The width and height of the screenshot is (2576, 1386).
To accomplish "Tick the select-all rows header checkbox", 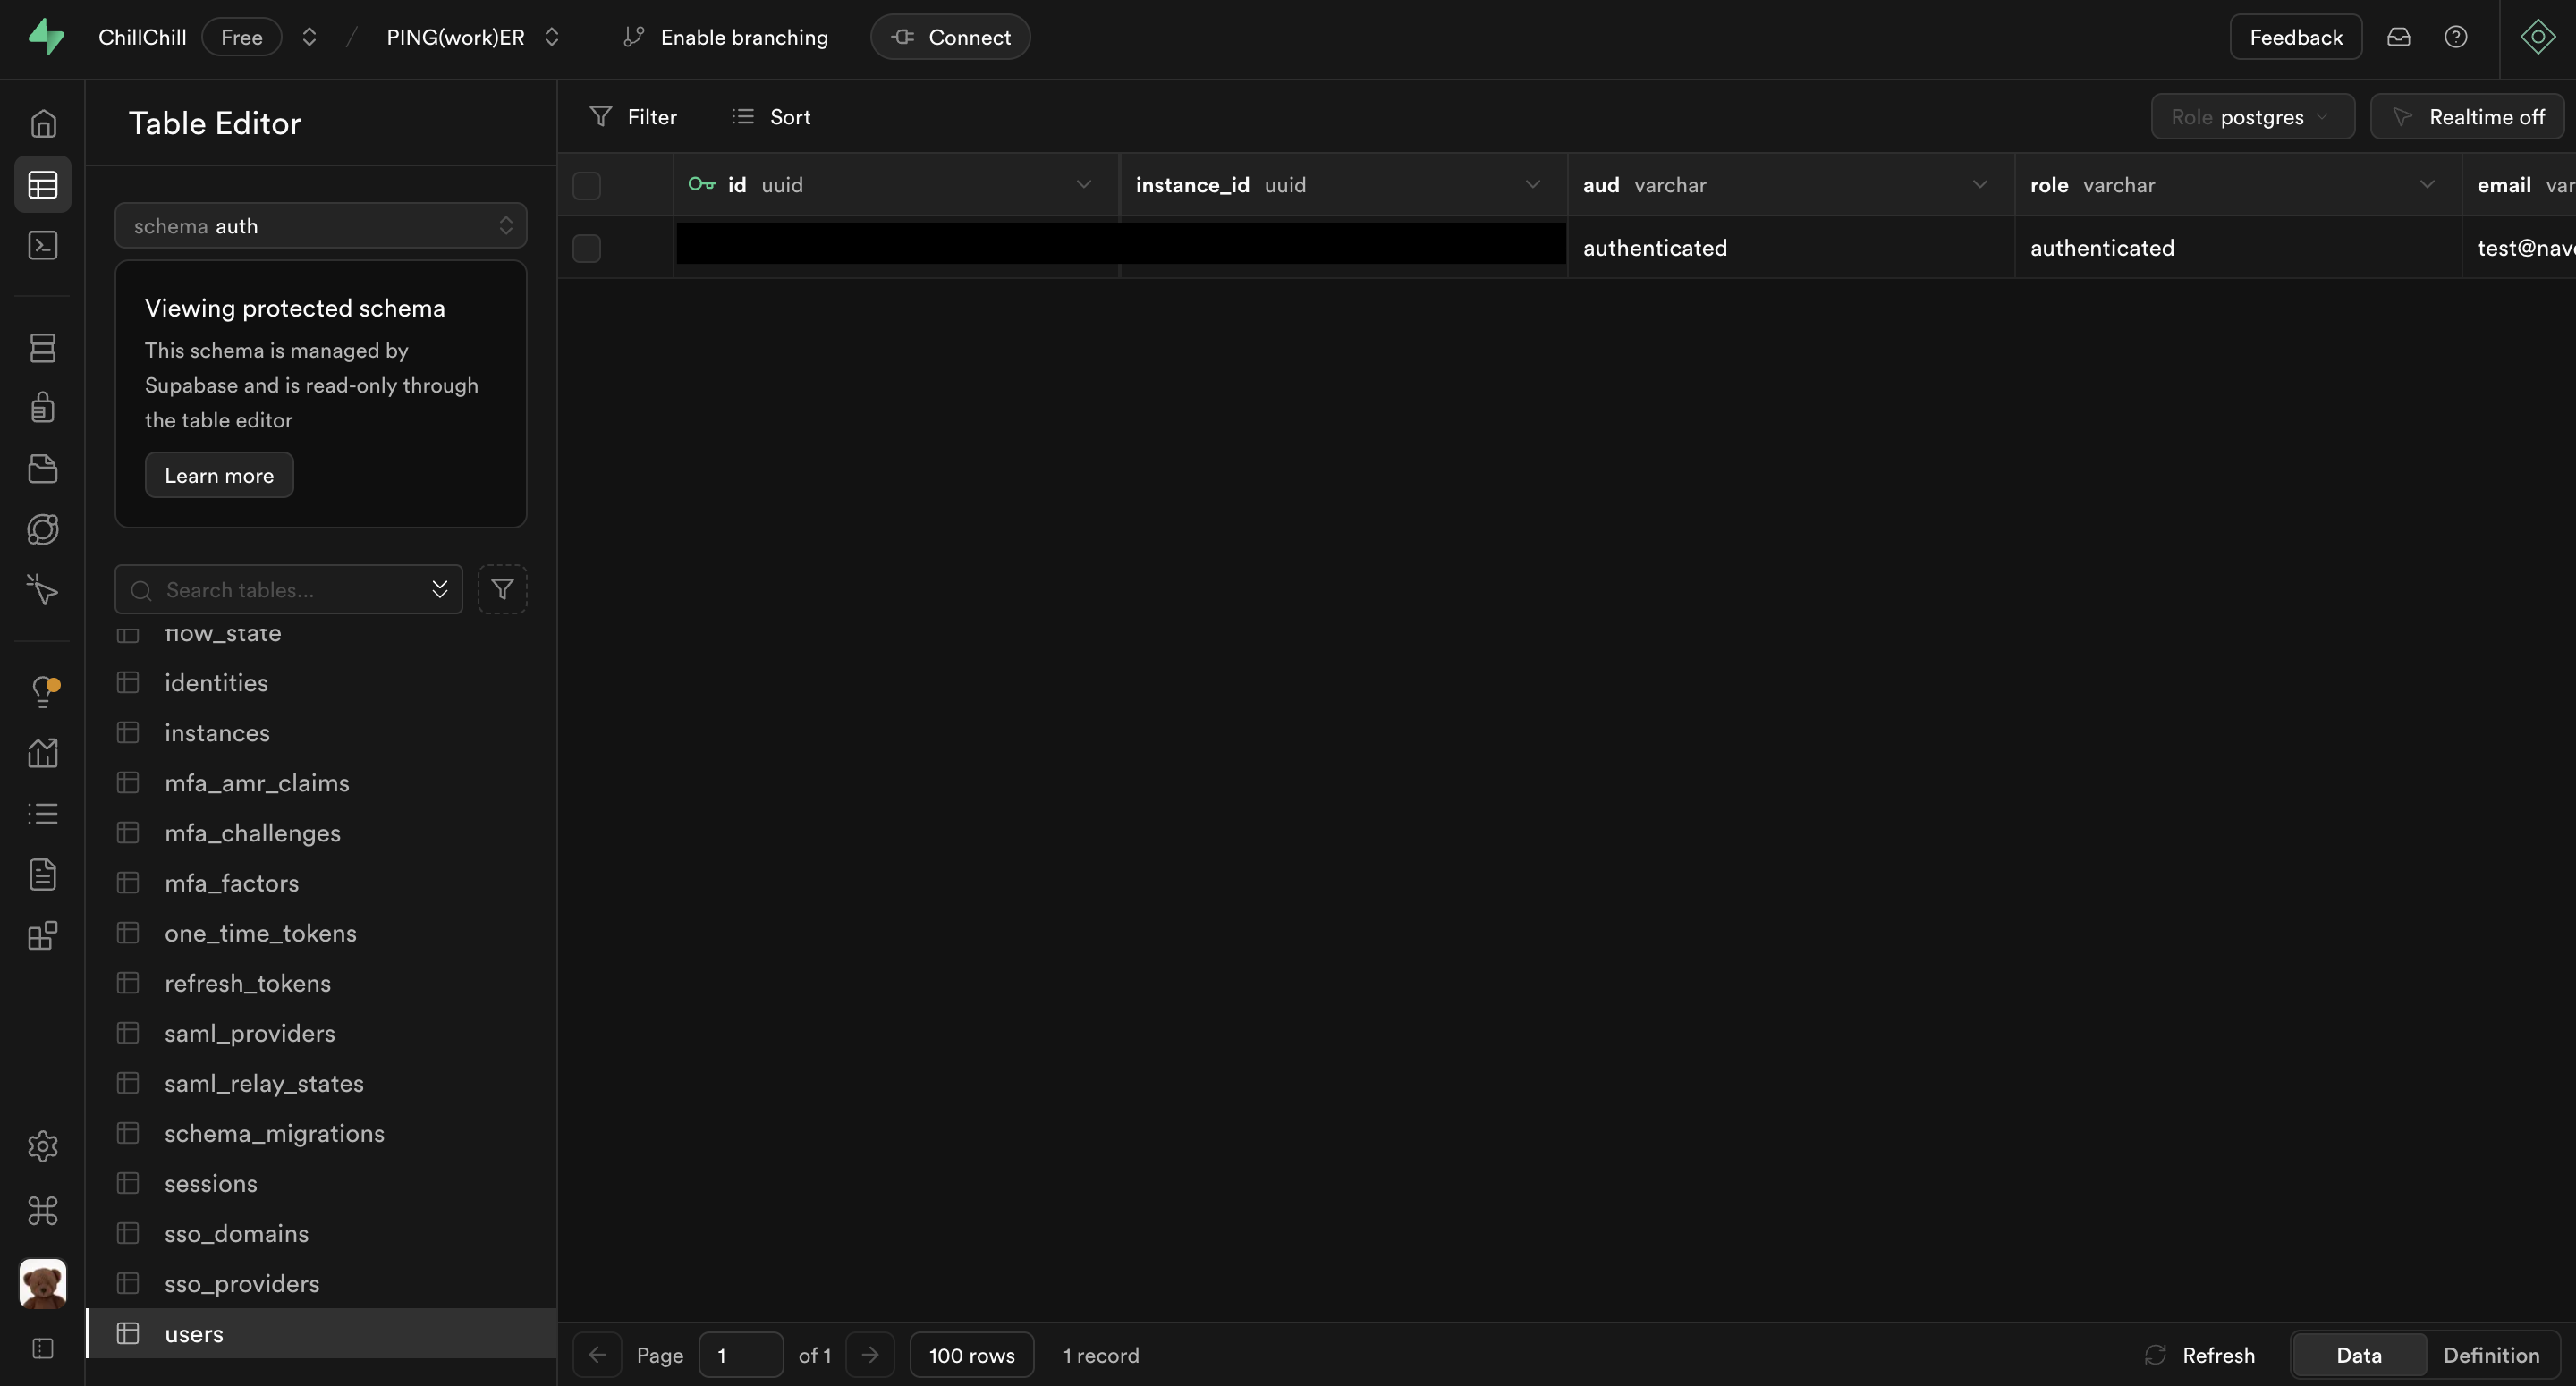I will coord(586,186).
